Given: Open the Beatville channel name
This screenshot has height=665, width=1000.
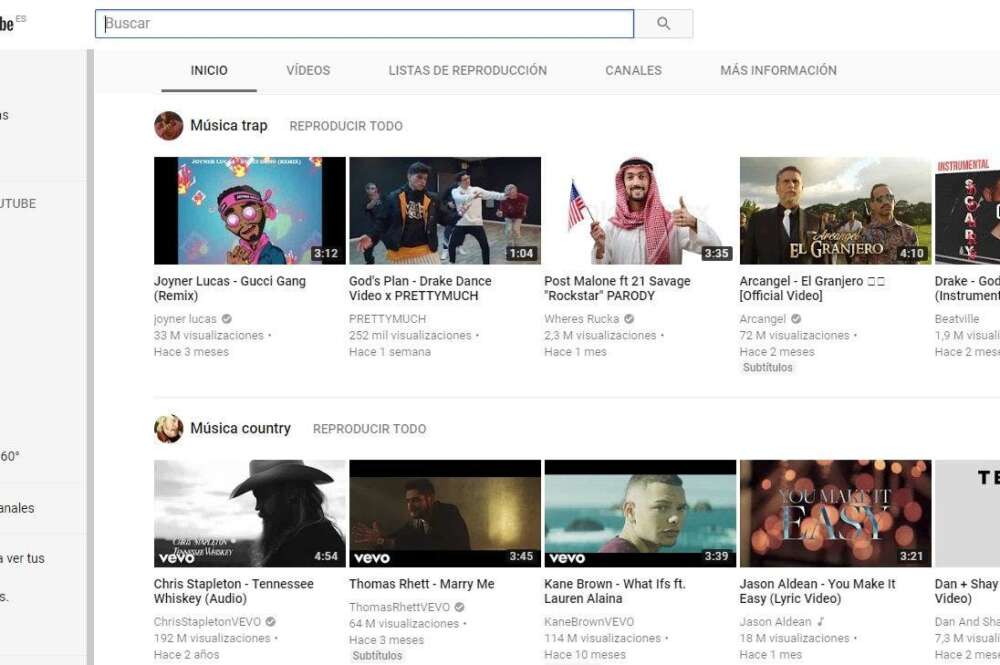Looking at the screenshot, I should pos(957,319).
